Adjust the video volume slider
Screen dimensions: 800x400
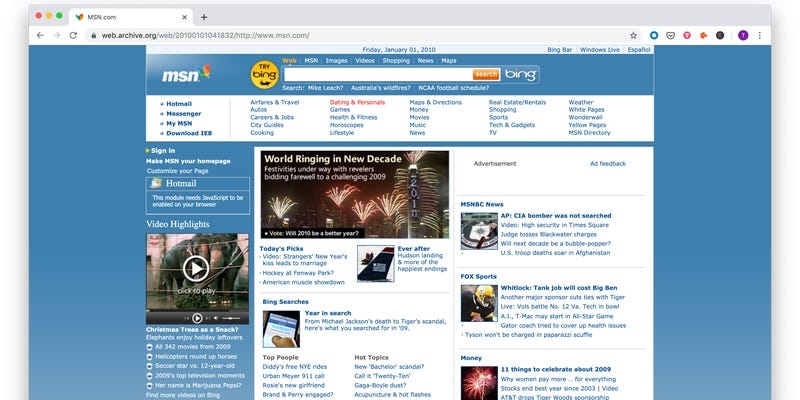tap(231, 318)
